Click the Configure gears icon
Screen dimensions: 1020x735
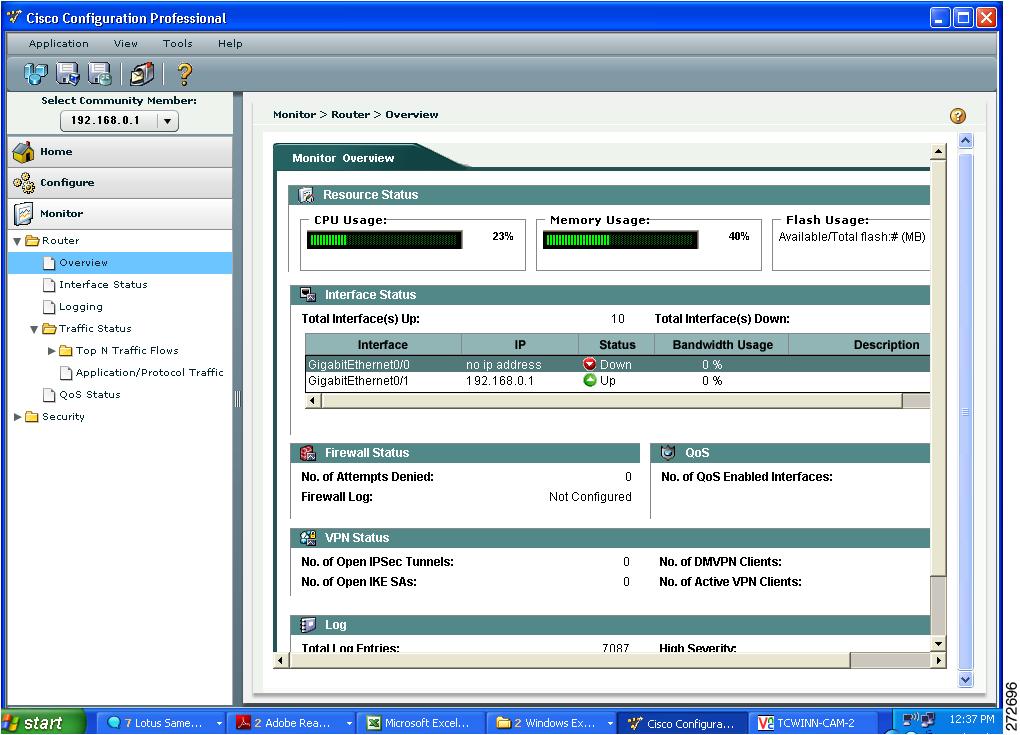click(x=24, y=183)
